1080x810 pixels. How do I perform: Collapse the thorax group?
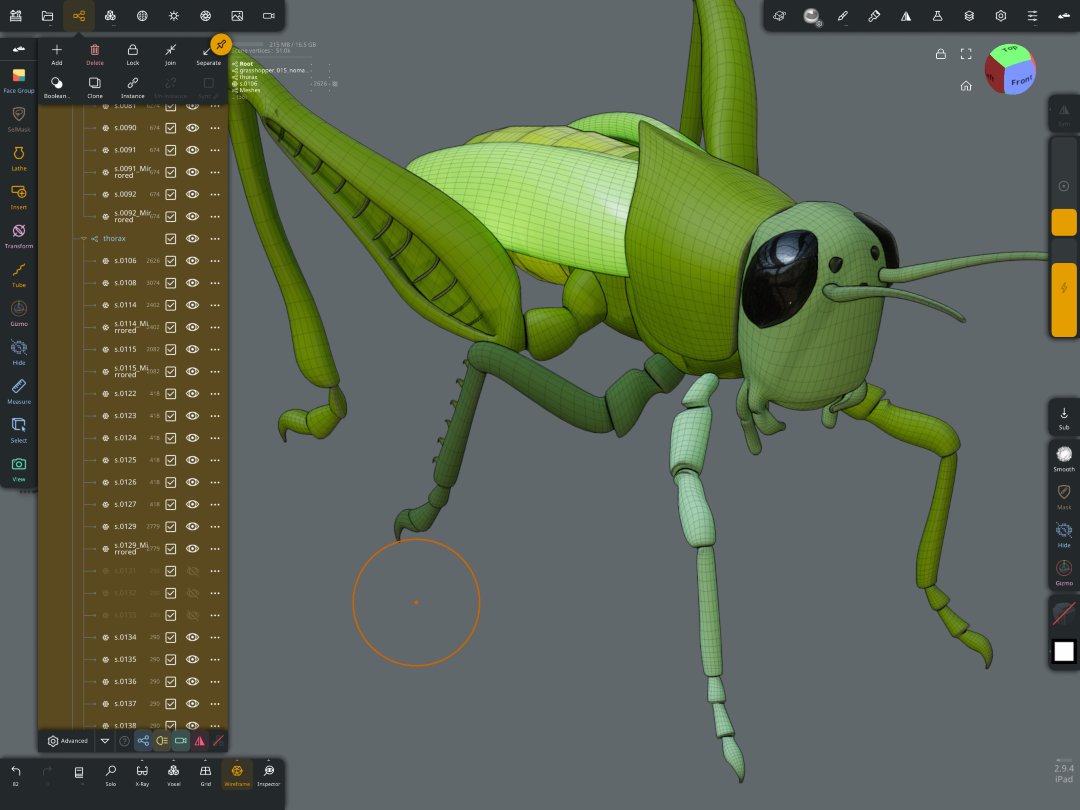point(84,238)
